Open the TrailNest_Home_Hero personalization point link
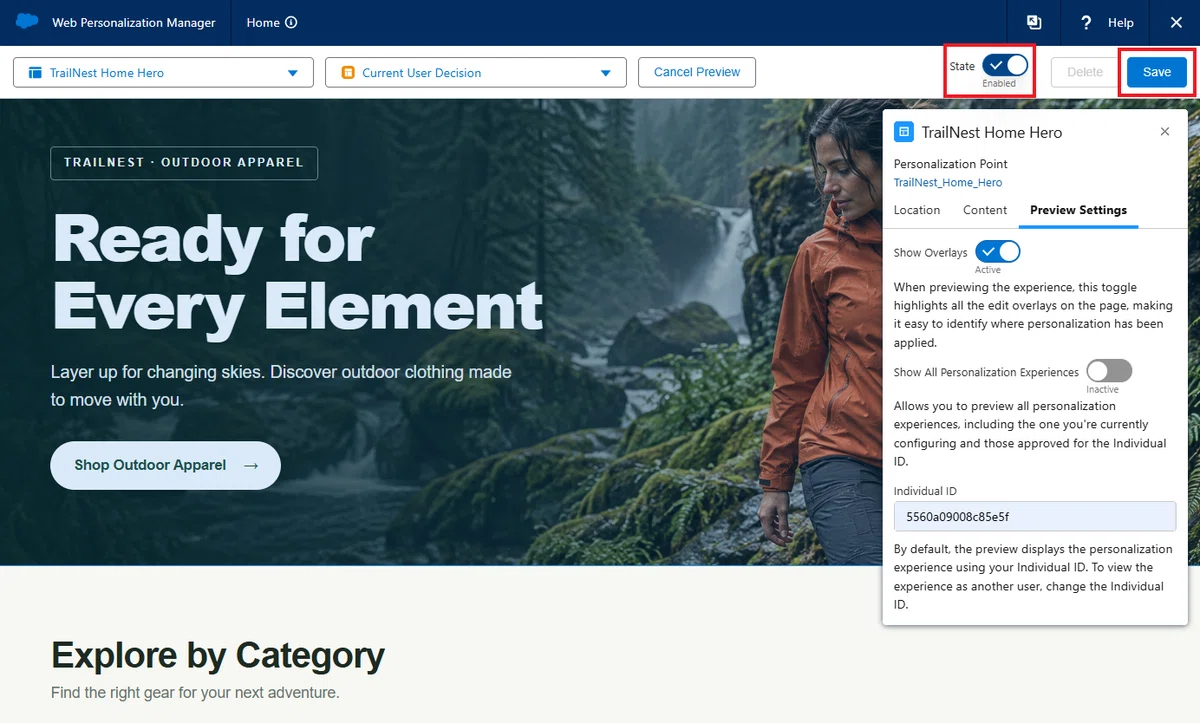 click(x=948, y=183)
